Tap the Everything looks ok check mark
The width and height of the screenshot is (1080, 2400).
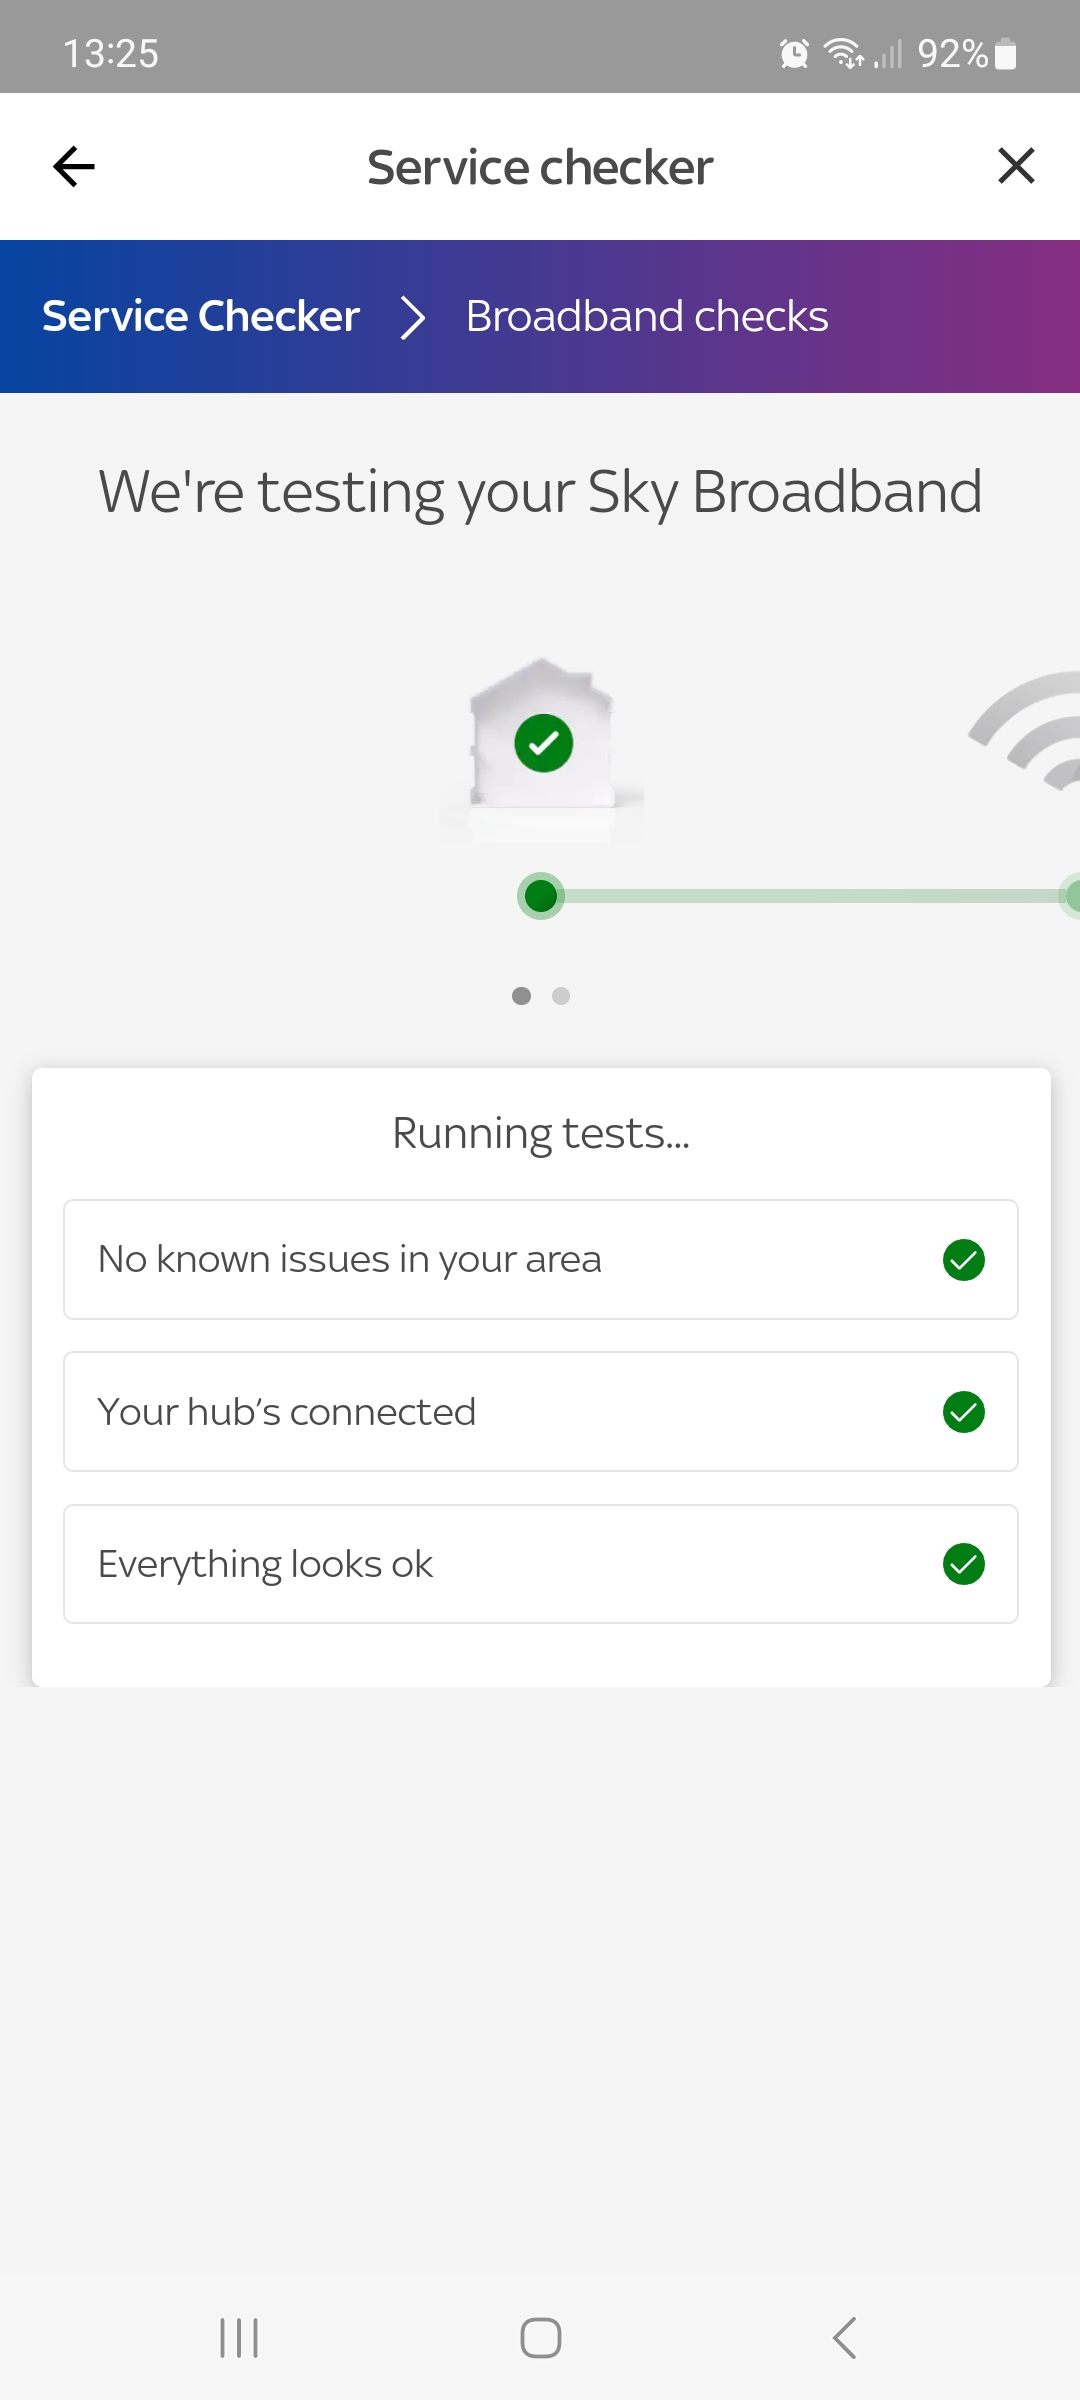tap(964, 1564)
